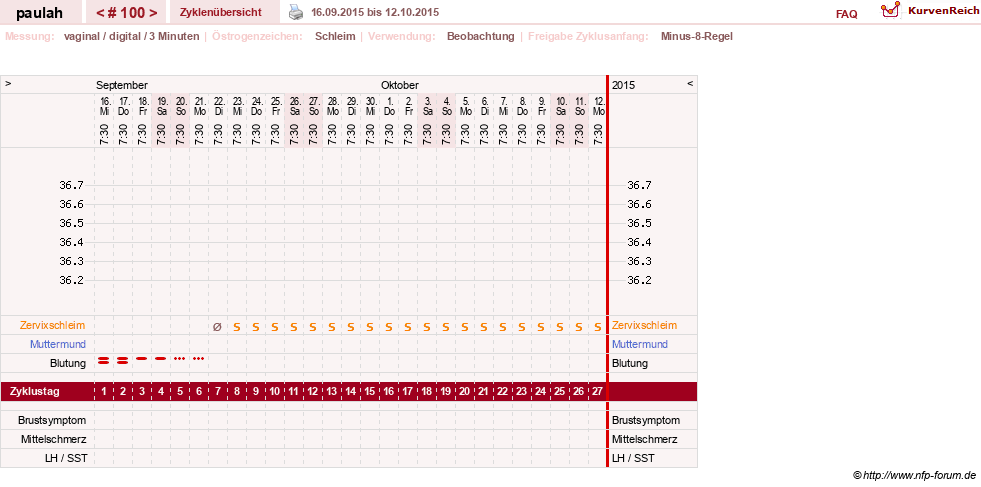
Task: Click the left Brustsymptom row label
Action: coord(52,420)
